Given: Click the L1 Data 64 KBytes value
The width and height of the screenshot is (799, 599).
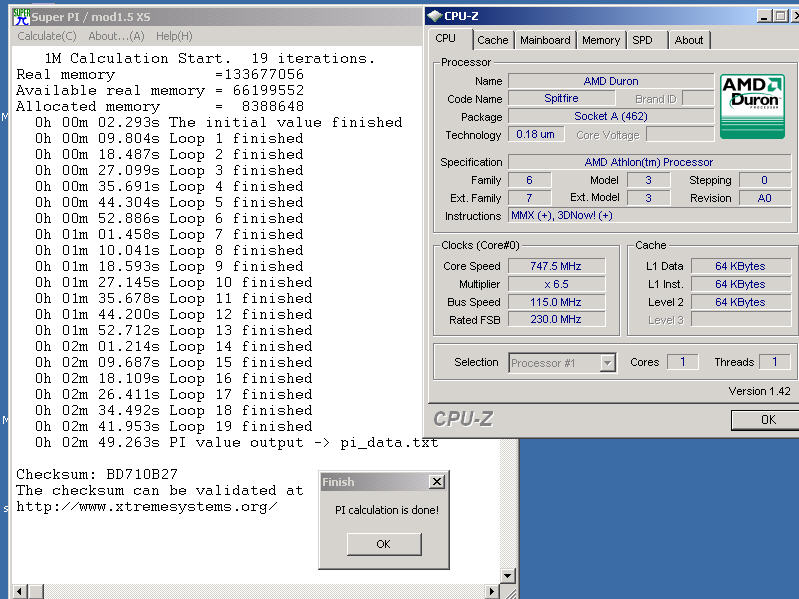Looking at the screenshot, I should coord(741,266).
